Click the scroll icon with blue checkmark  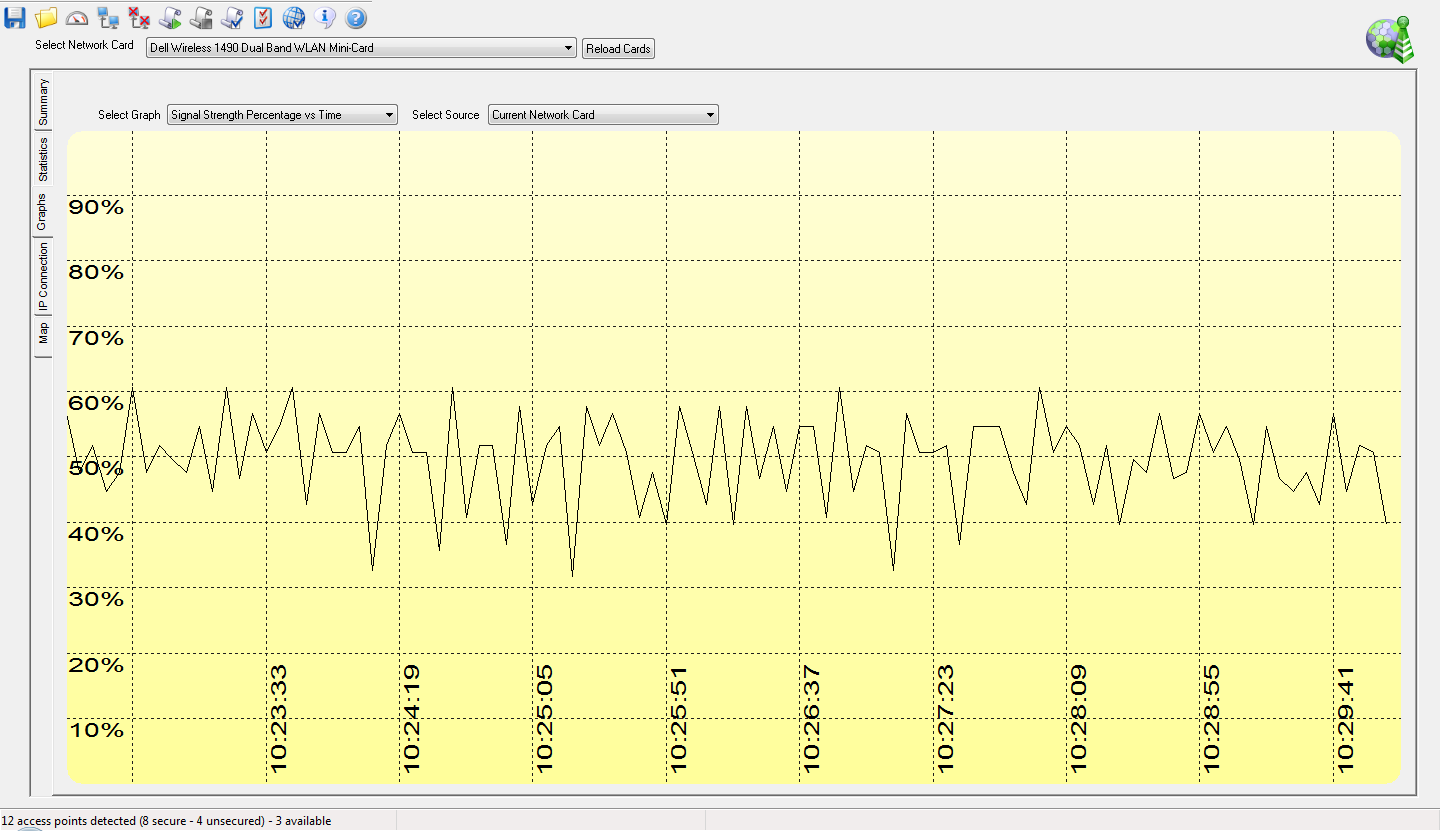pyautogui.click(x=232, y=17)
